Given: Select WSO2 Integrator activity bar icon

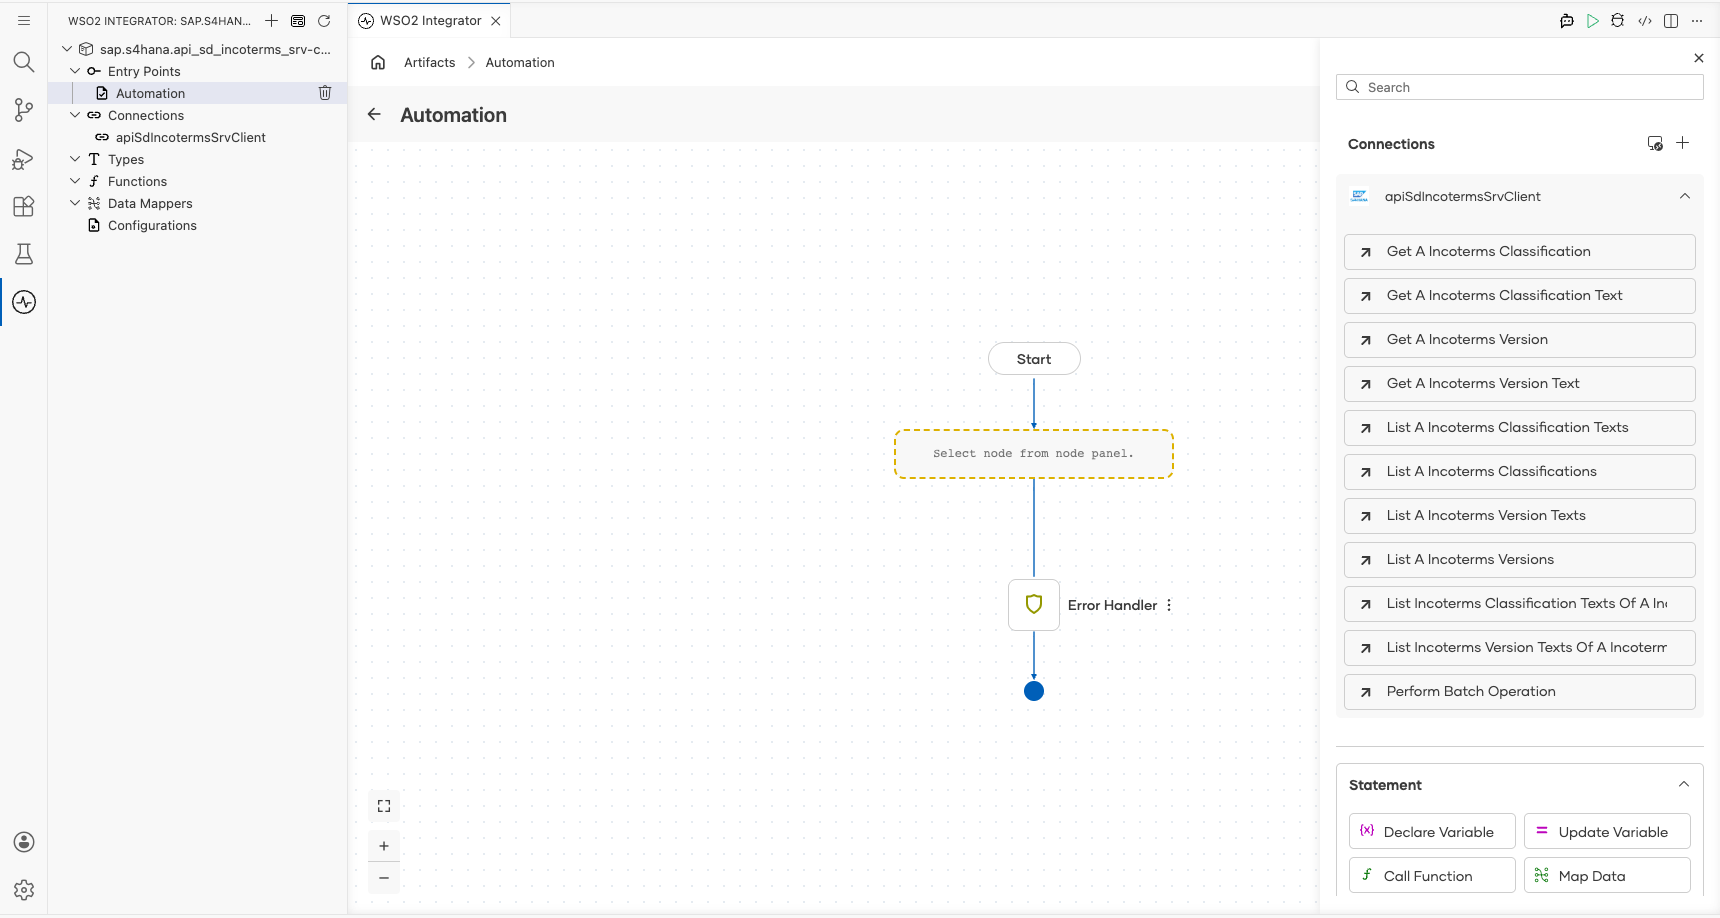Looking at the screenshot, I should [24, 302].
